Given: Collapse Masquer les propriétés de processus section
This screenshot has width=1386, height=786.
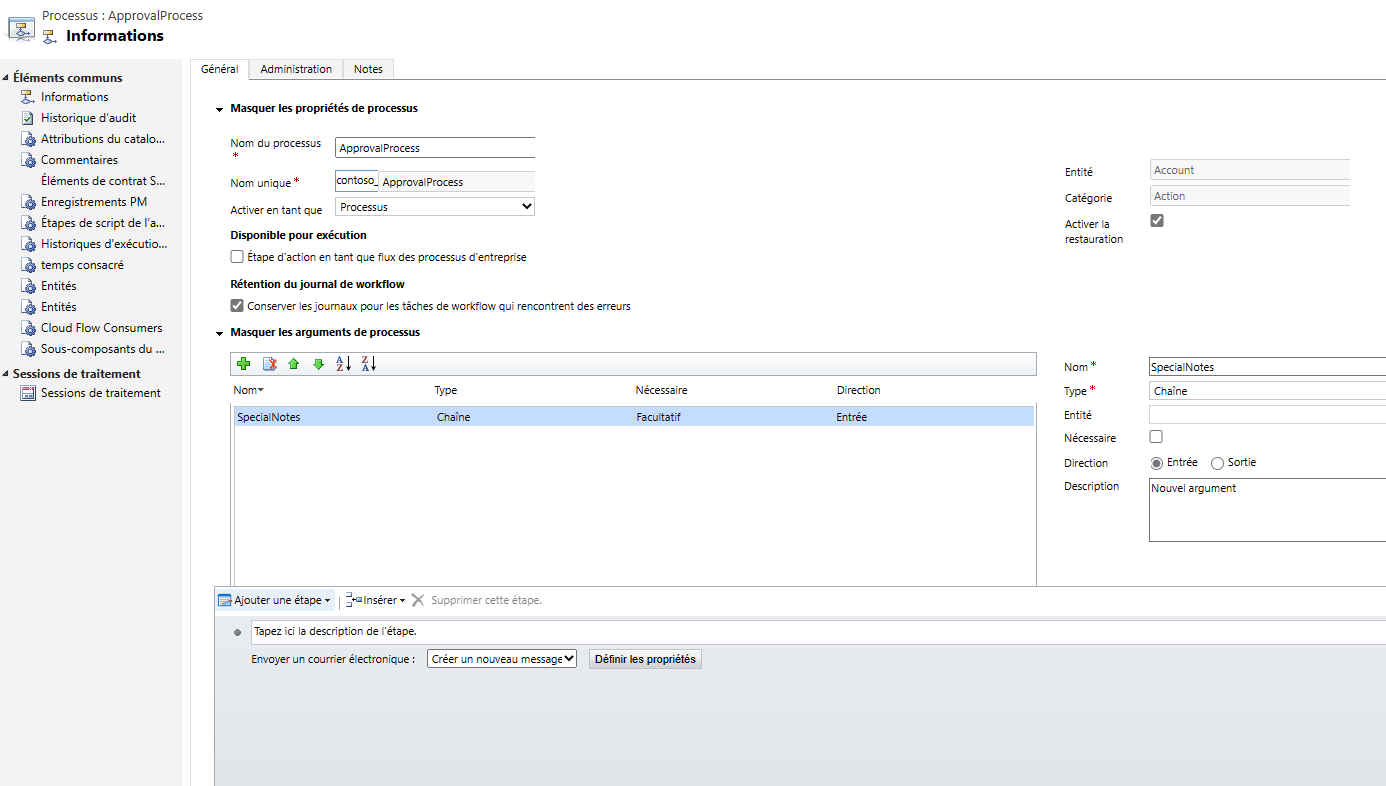Looking at the screenshot, I should pyautogui.click(x=219, y=109).
